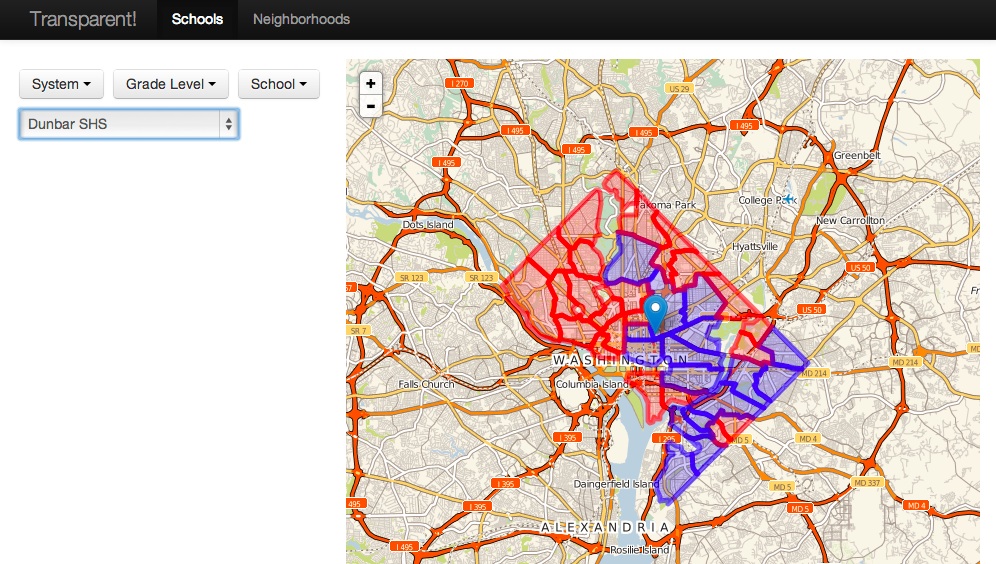Select the New Carrollton map label
Screen dimensions: 996x564
pyautogui.click(x=850, y=220)
